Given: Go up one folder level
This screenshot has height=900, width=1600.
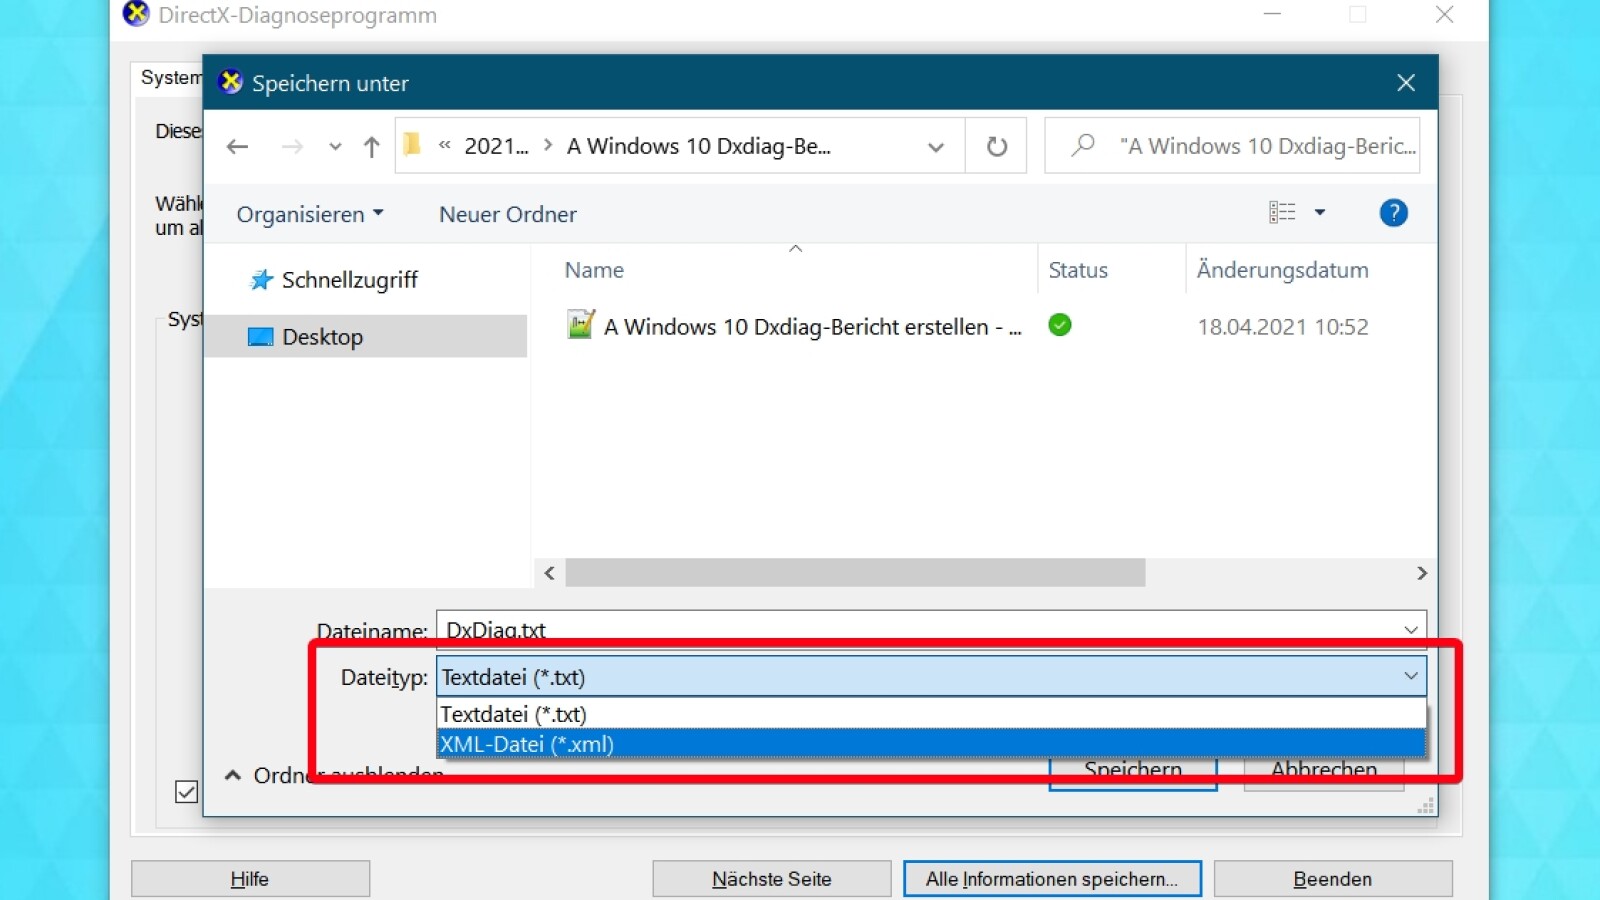Looking at the screenshot, I should point(371,147).
